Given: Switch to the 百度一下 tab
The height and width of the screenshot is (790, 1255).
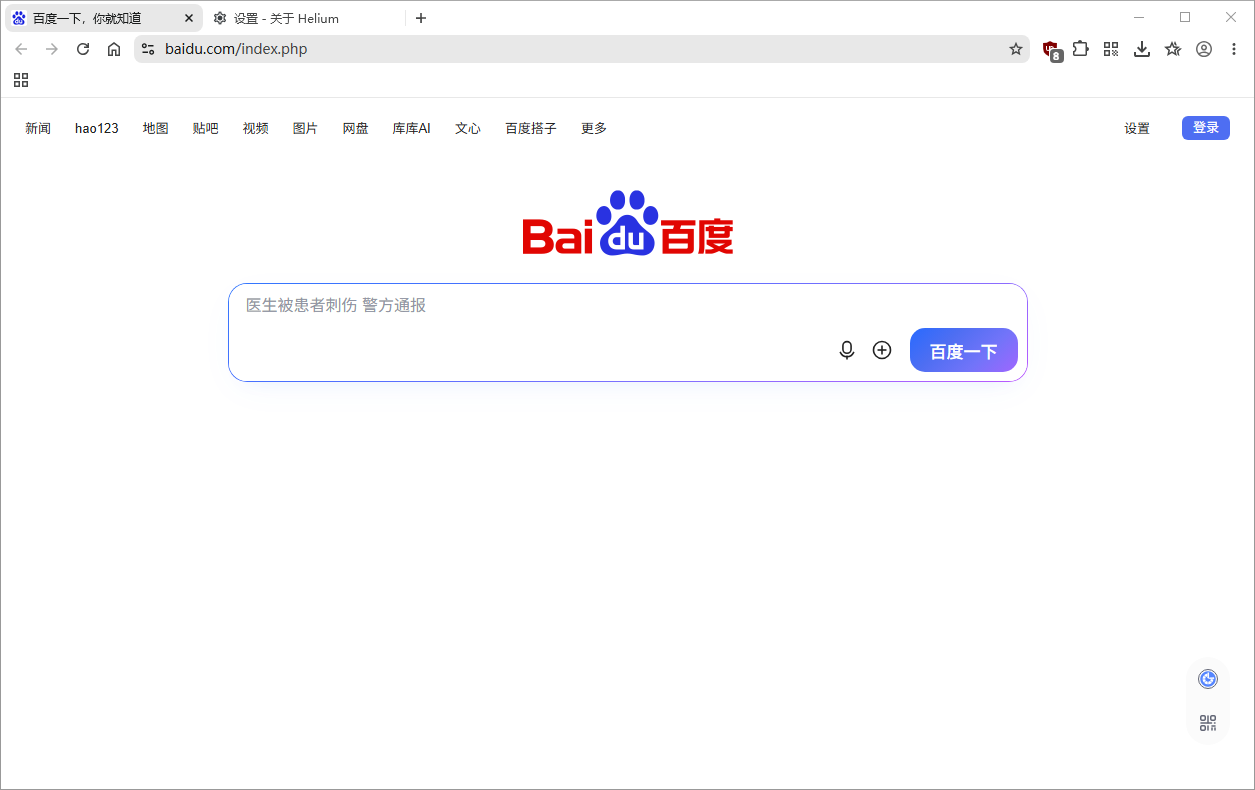Looking at the screenshot, I should pos(104,18).
